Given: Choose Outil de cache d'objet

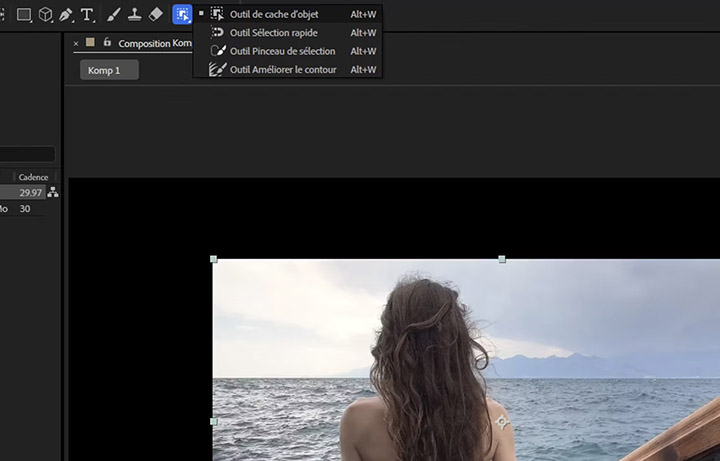Looking at the screenshot, I should pos(274,15).
